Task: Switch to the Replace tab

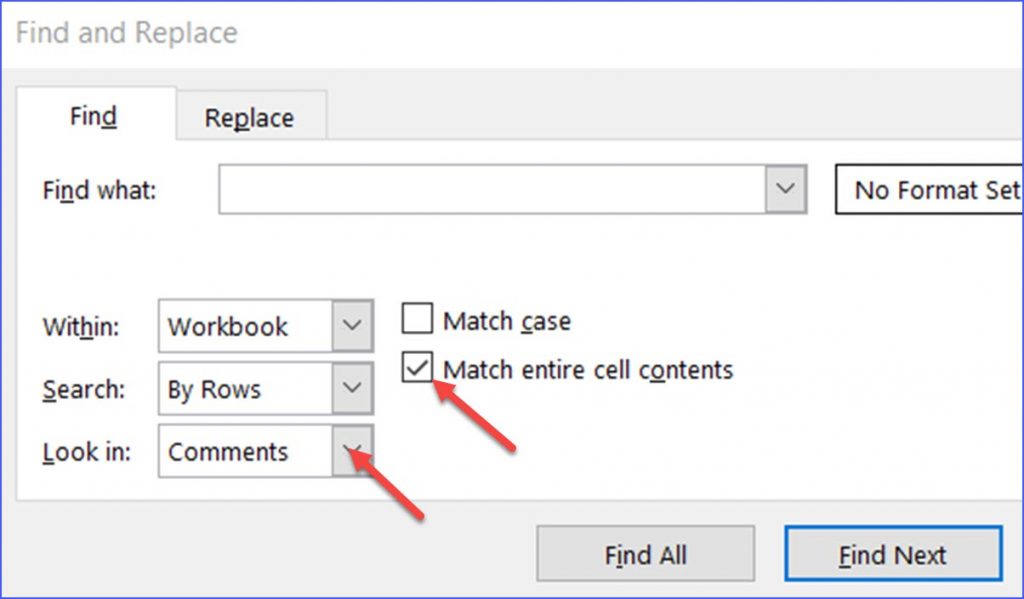Action: click(249, 116)
